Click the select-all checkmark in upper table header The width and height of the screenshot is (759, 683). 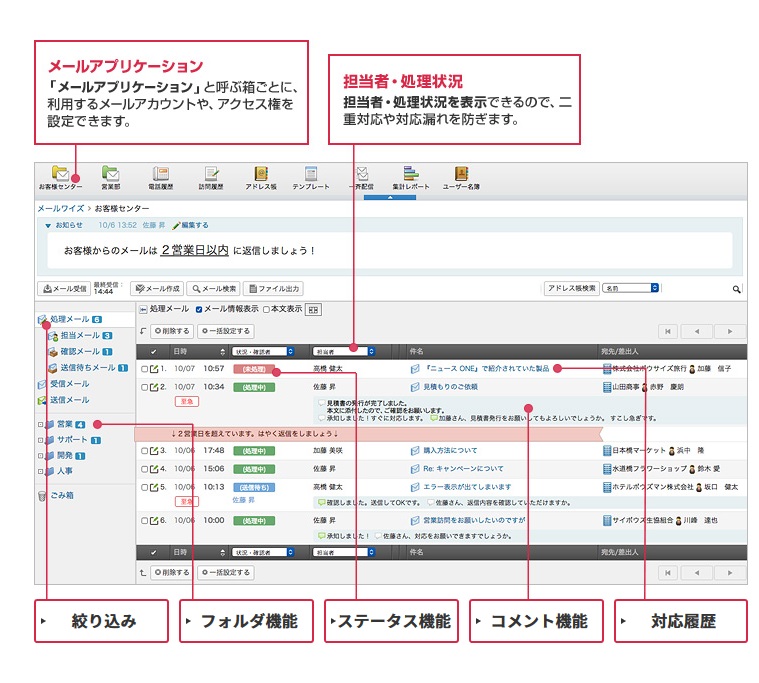pyautogui.click(x=153, y=352)
